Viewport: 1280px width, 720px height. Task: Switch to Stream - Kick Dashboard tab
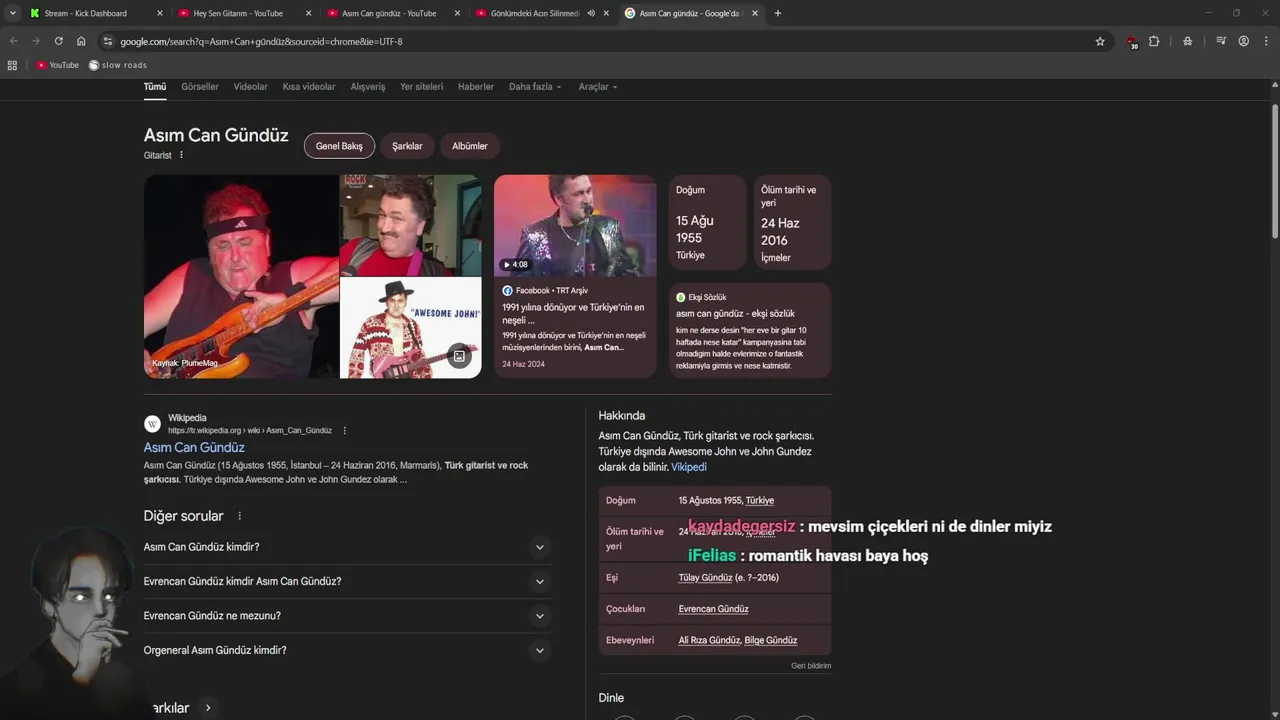pyautogui.click(x=86, y=13)
